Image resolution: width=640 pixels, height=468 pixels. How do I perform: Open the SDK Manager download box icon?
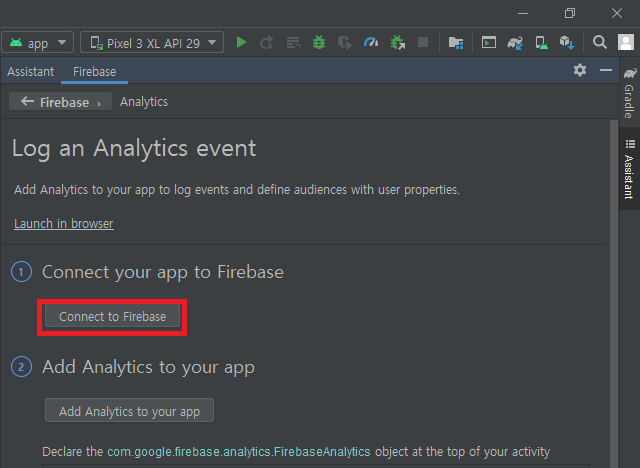[x=567, y=42]
